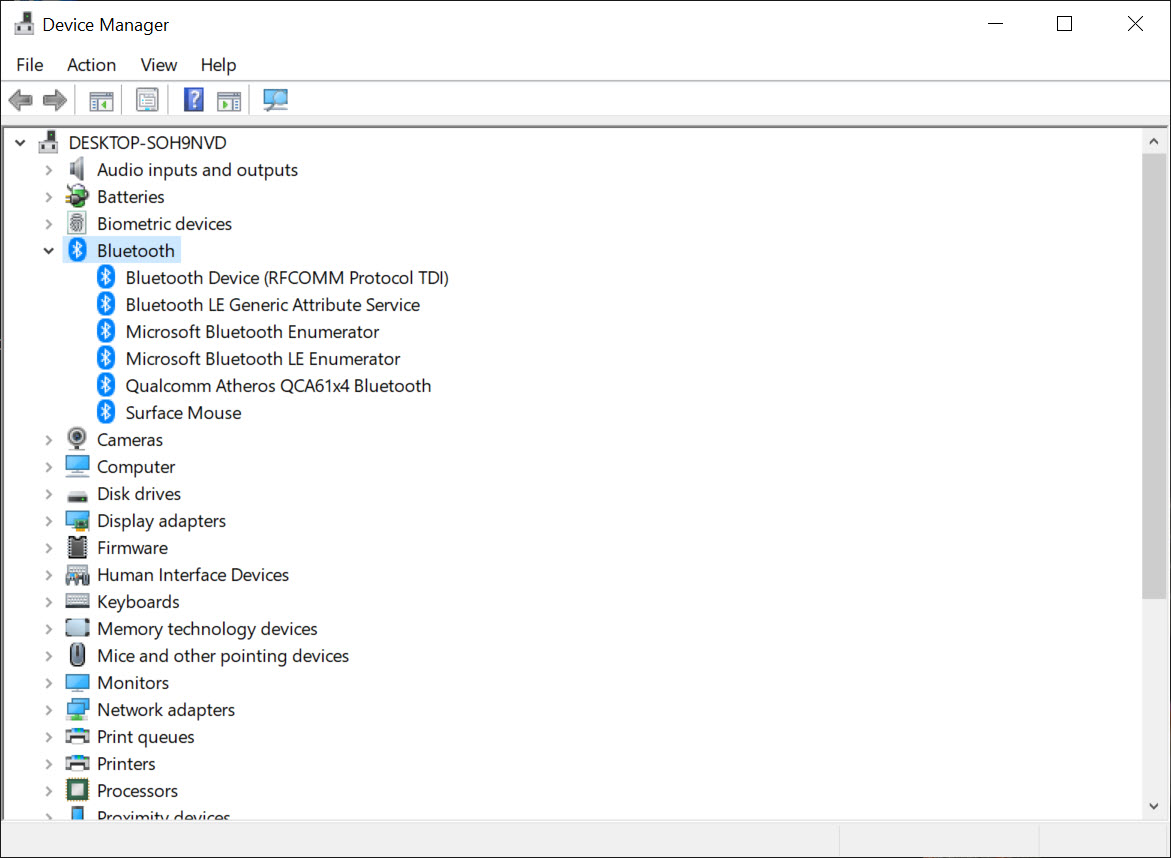
Task: Minimize the Device Manager window
Action: (x=995, y=24)
